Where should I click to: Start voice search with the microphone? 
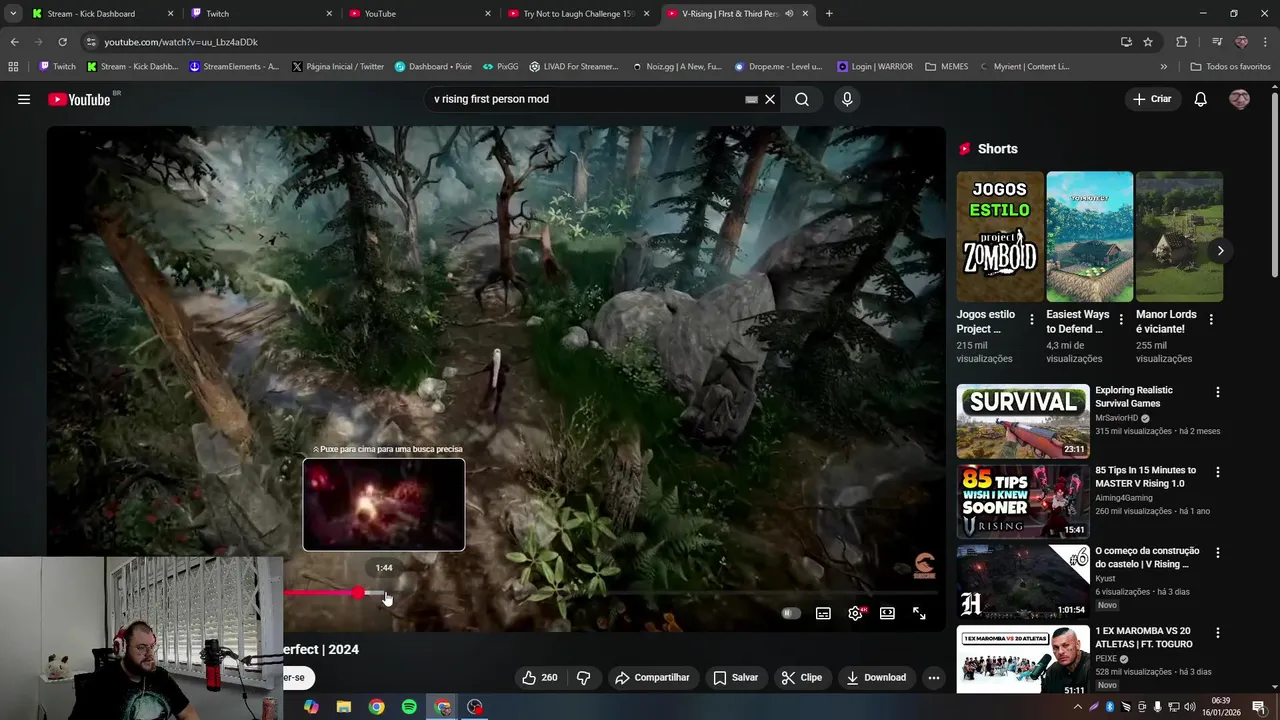tap(847, 99)
